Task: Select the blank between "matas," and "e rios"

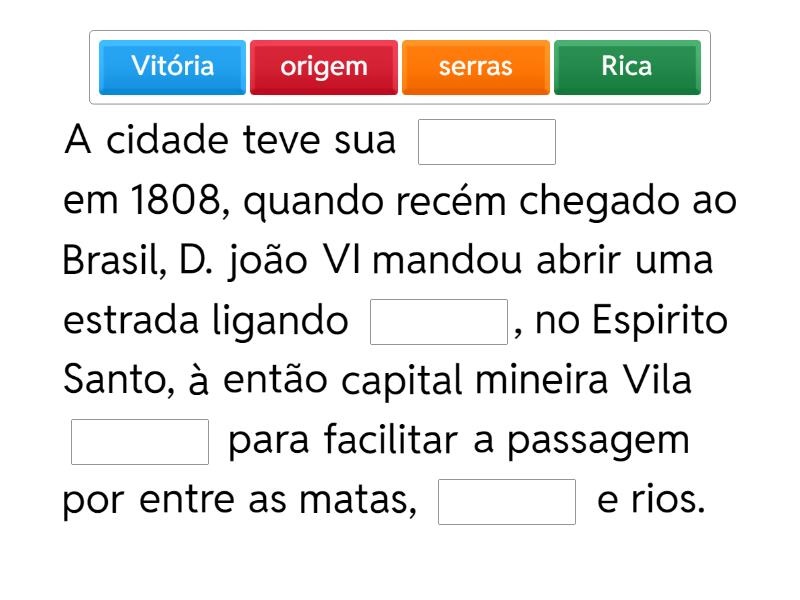Action: [x=507, y=502]
